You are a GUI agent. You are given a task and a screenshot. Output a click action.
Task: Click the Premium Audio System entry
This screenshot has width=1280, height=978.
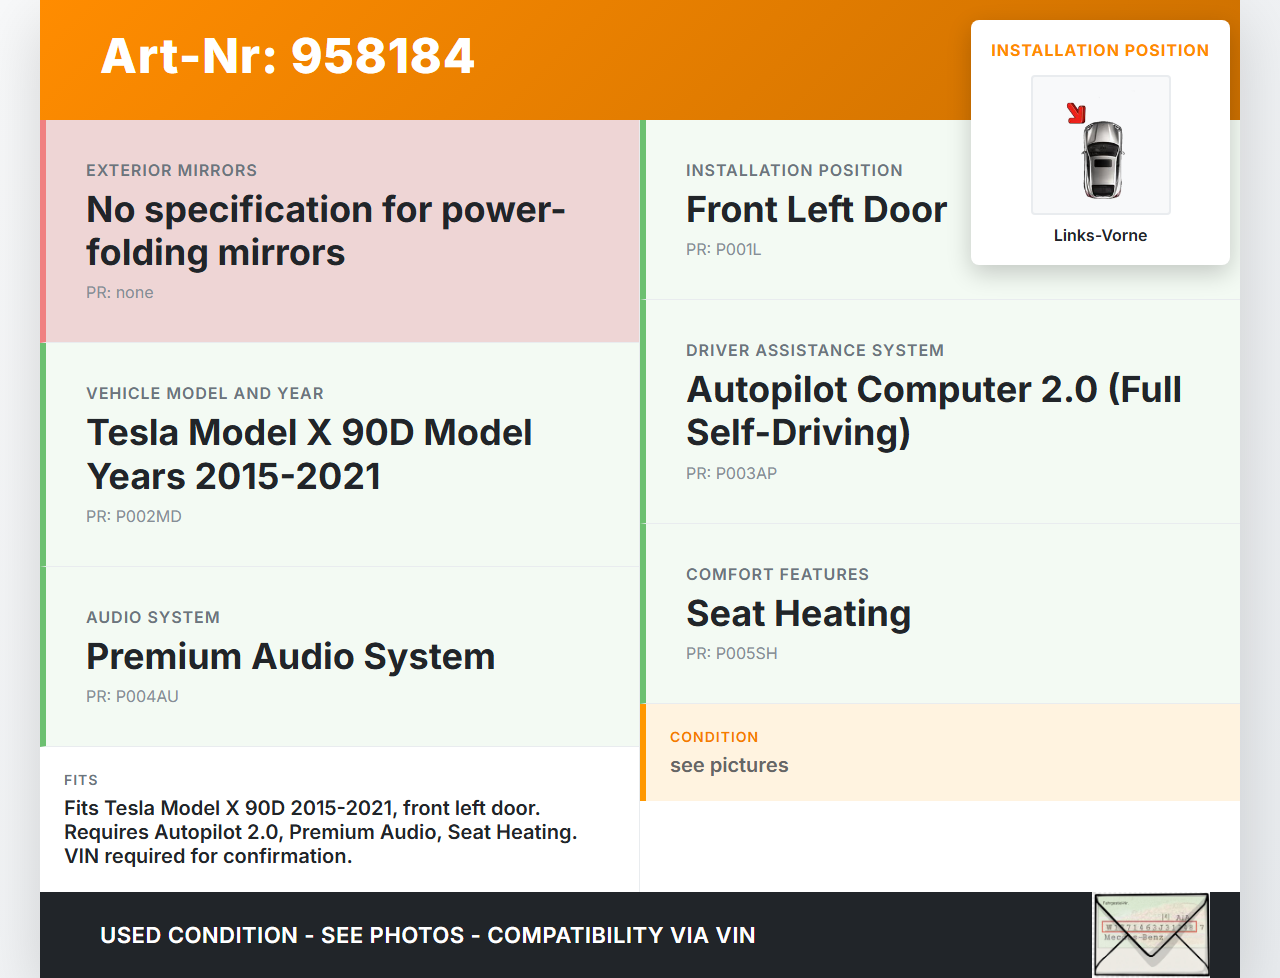290,657
